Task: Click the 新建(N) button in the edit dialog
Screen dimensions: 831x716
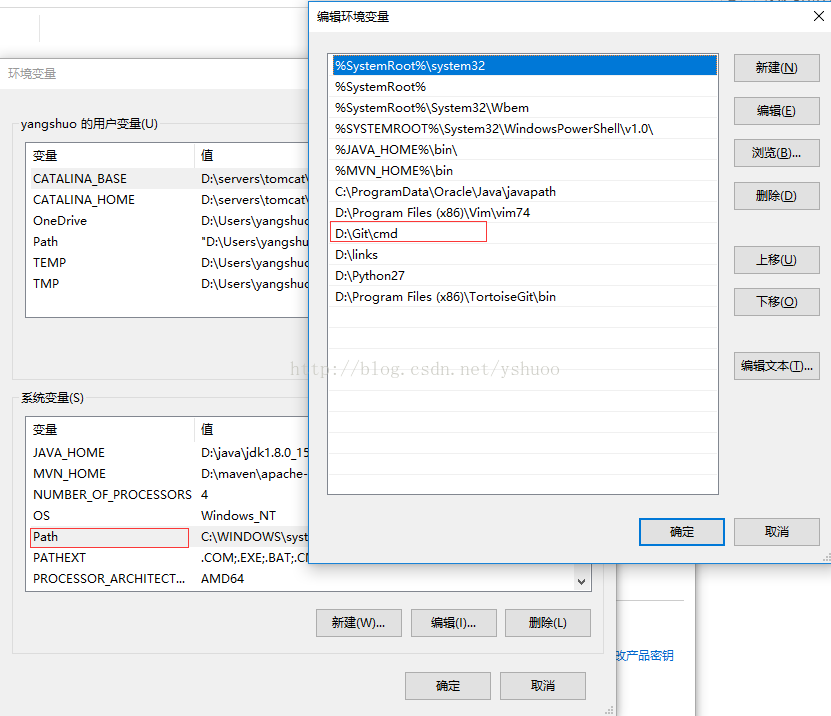Action: click(x=776, y=68)
